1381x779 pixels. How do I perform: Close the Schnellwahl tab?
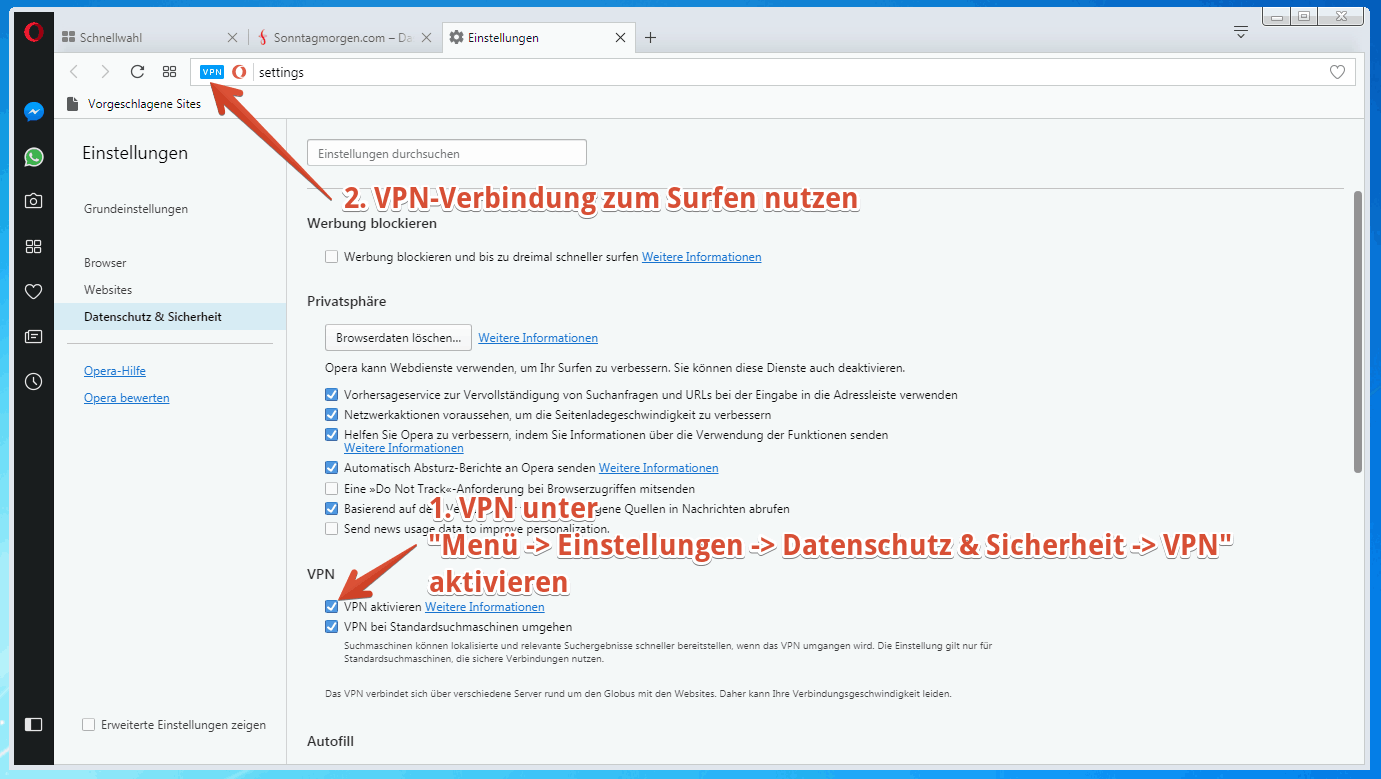pos(233,38)
